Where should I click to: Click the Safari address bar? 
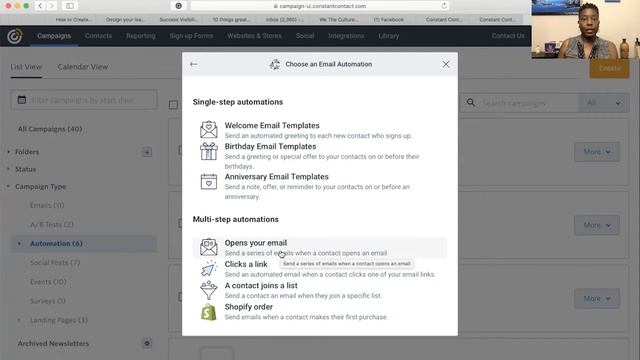320,6
